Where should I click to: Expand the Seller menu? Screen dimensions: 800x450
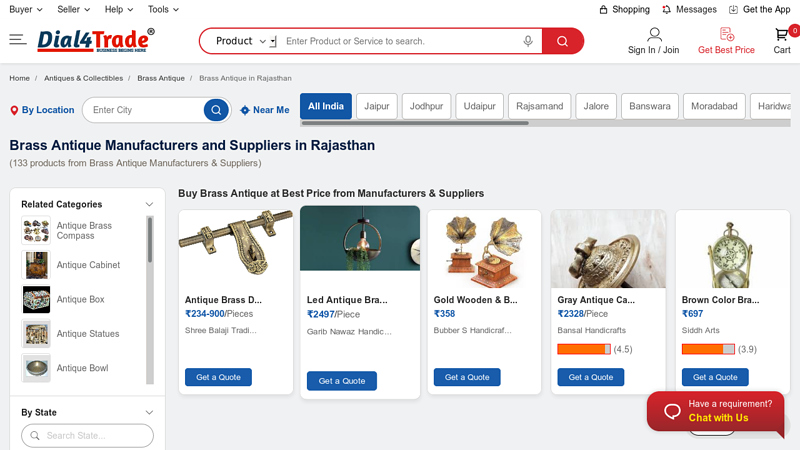coord(73,9)
